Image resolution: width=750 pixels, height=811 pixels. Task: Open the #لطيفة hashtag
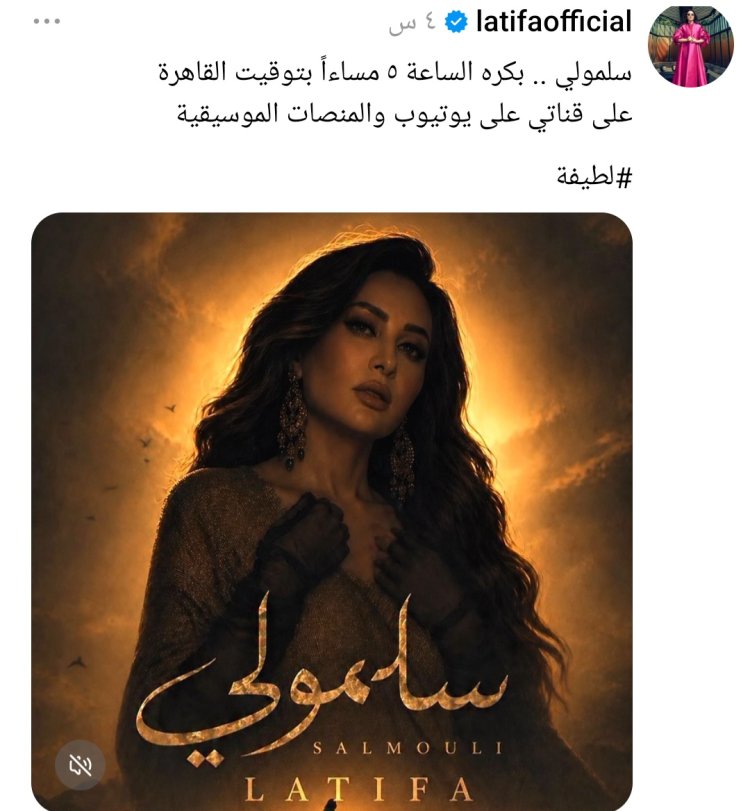pos(594,177)
